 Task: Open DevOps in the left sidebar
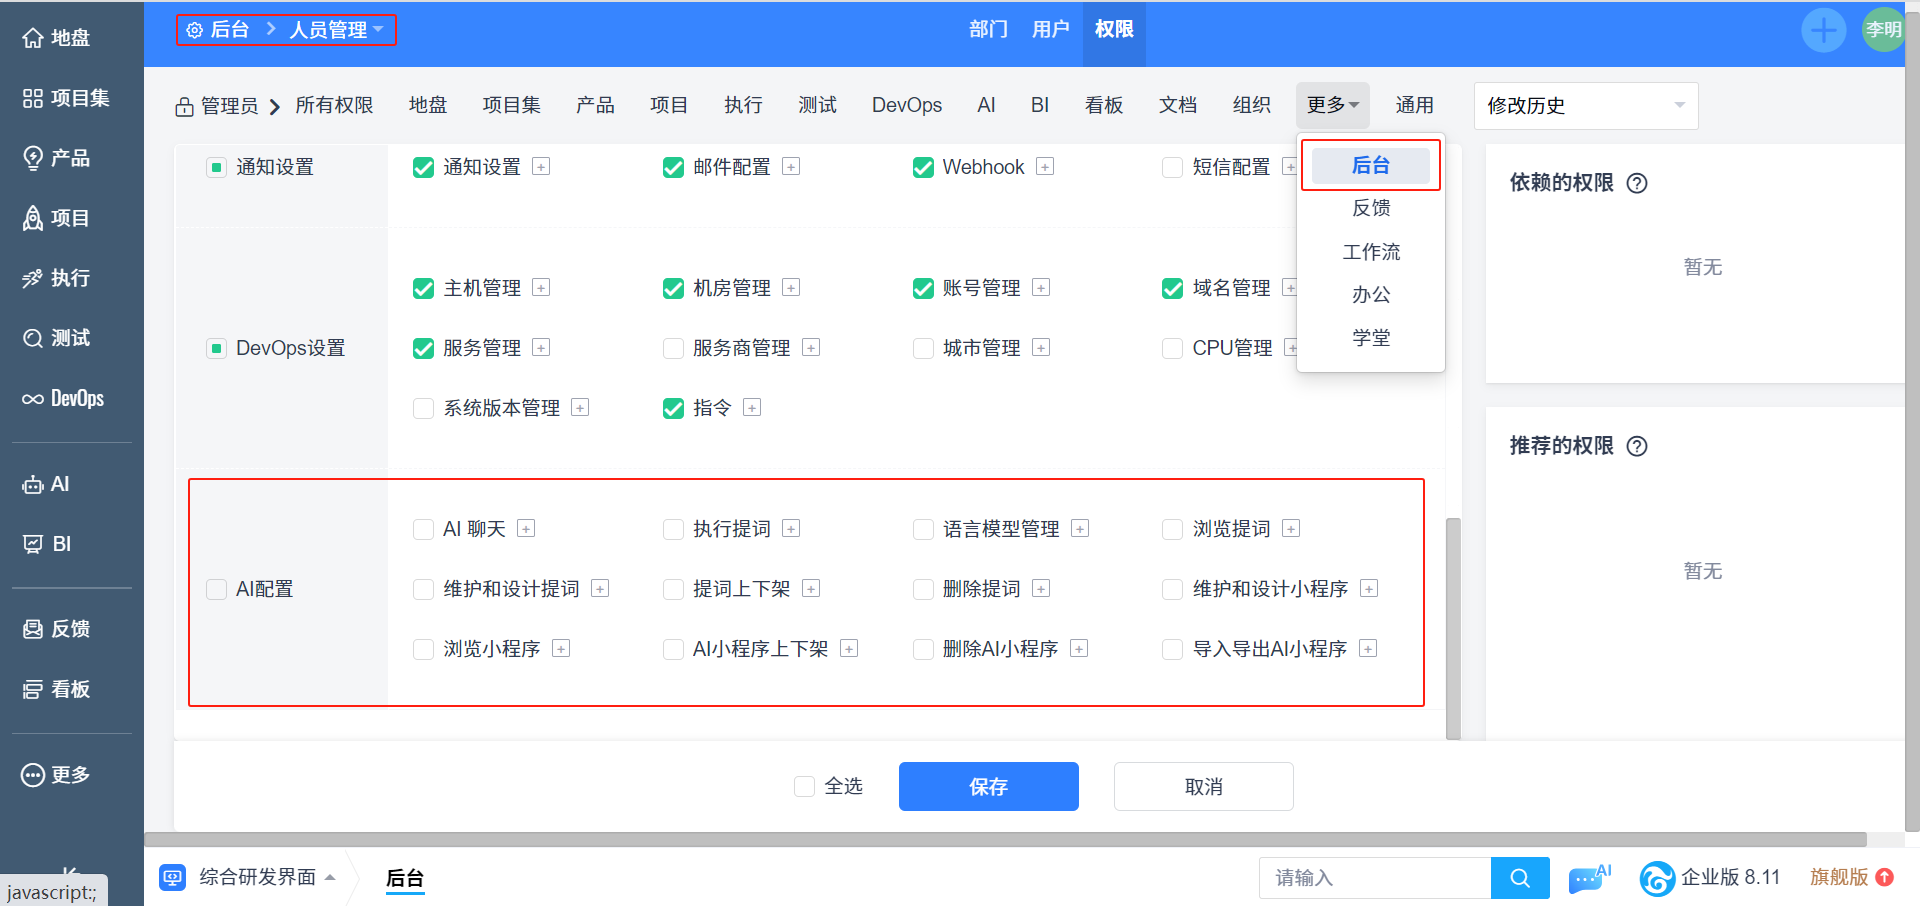tap(64, 398)
